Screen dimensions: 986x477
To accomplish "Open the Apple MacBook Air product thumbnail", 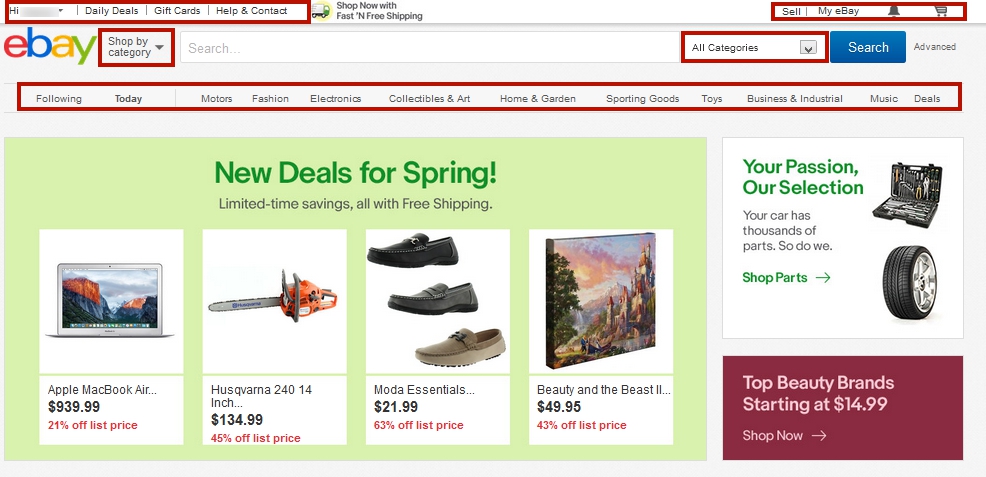I will [111, 300].
